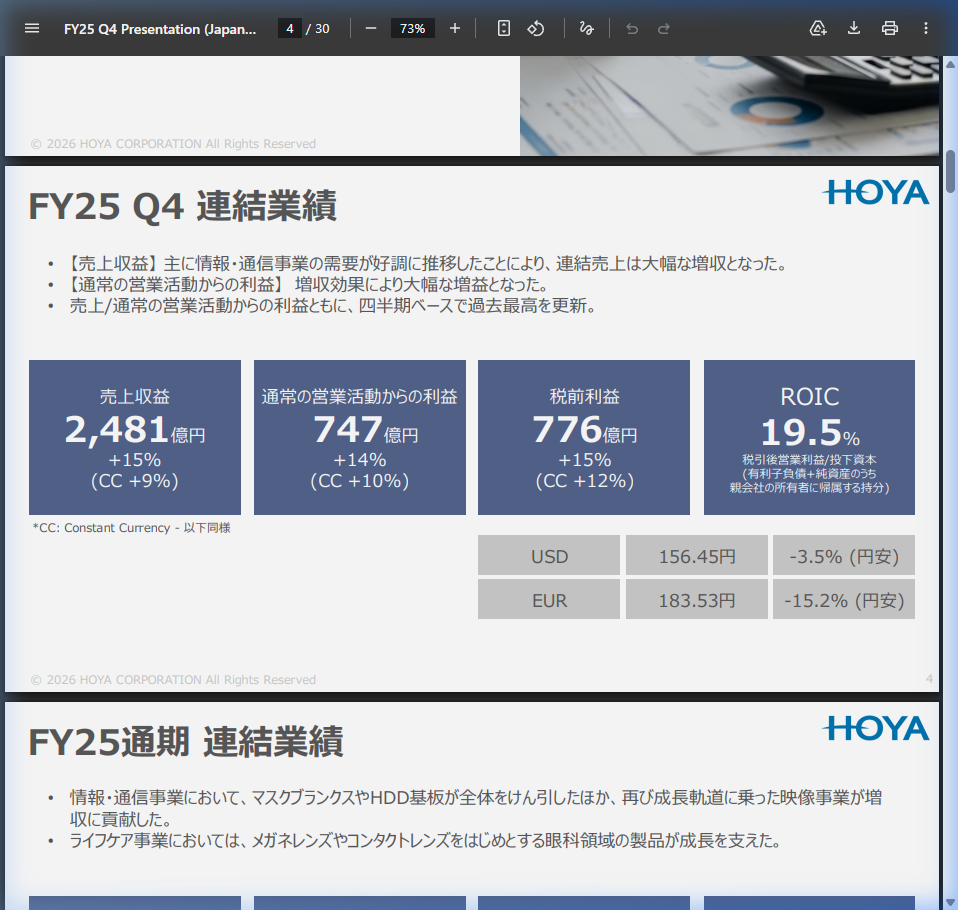Click the 税前利益 776億円 card
The width and height of the screenshot is (958, 910).
point(584,438)
